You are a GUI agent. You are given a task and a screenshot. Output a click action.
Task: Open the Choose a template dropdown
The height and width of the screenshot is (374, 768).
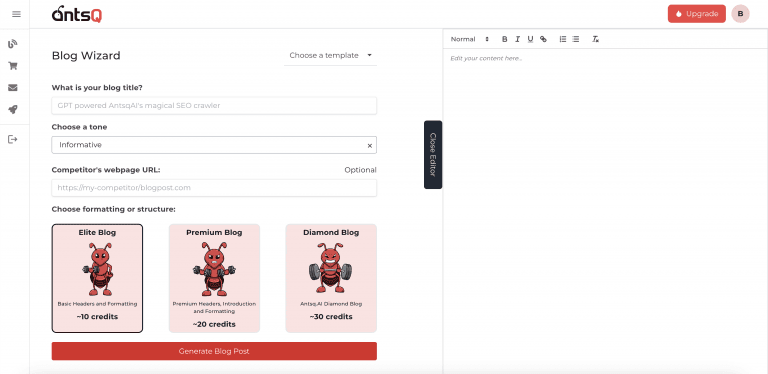(x=331, y=55)
